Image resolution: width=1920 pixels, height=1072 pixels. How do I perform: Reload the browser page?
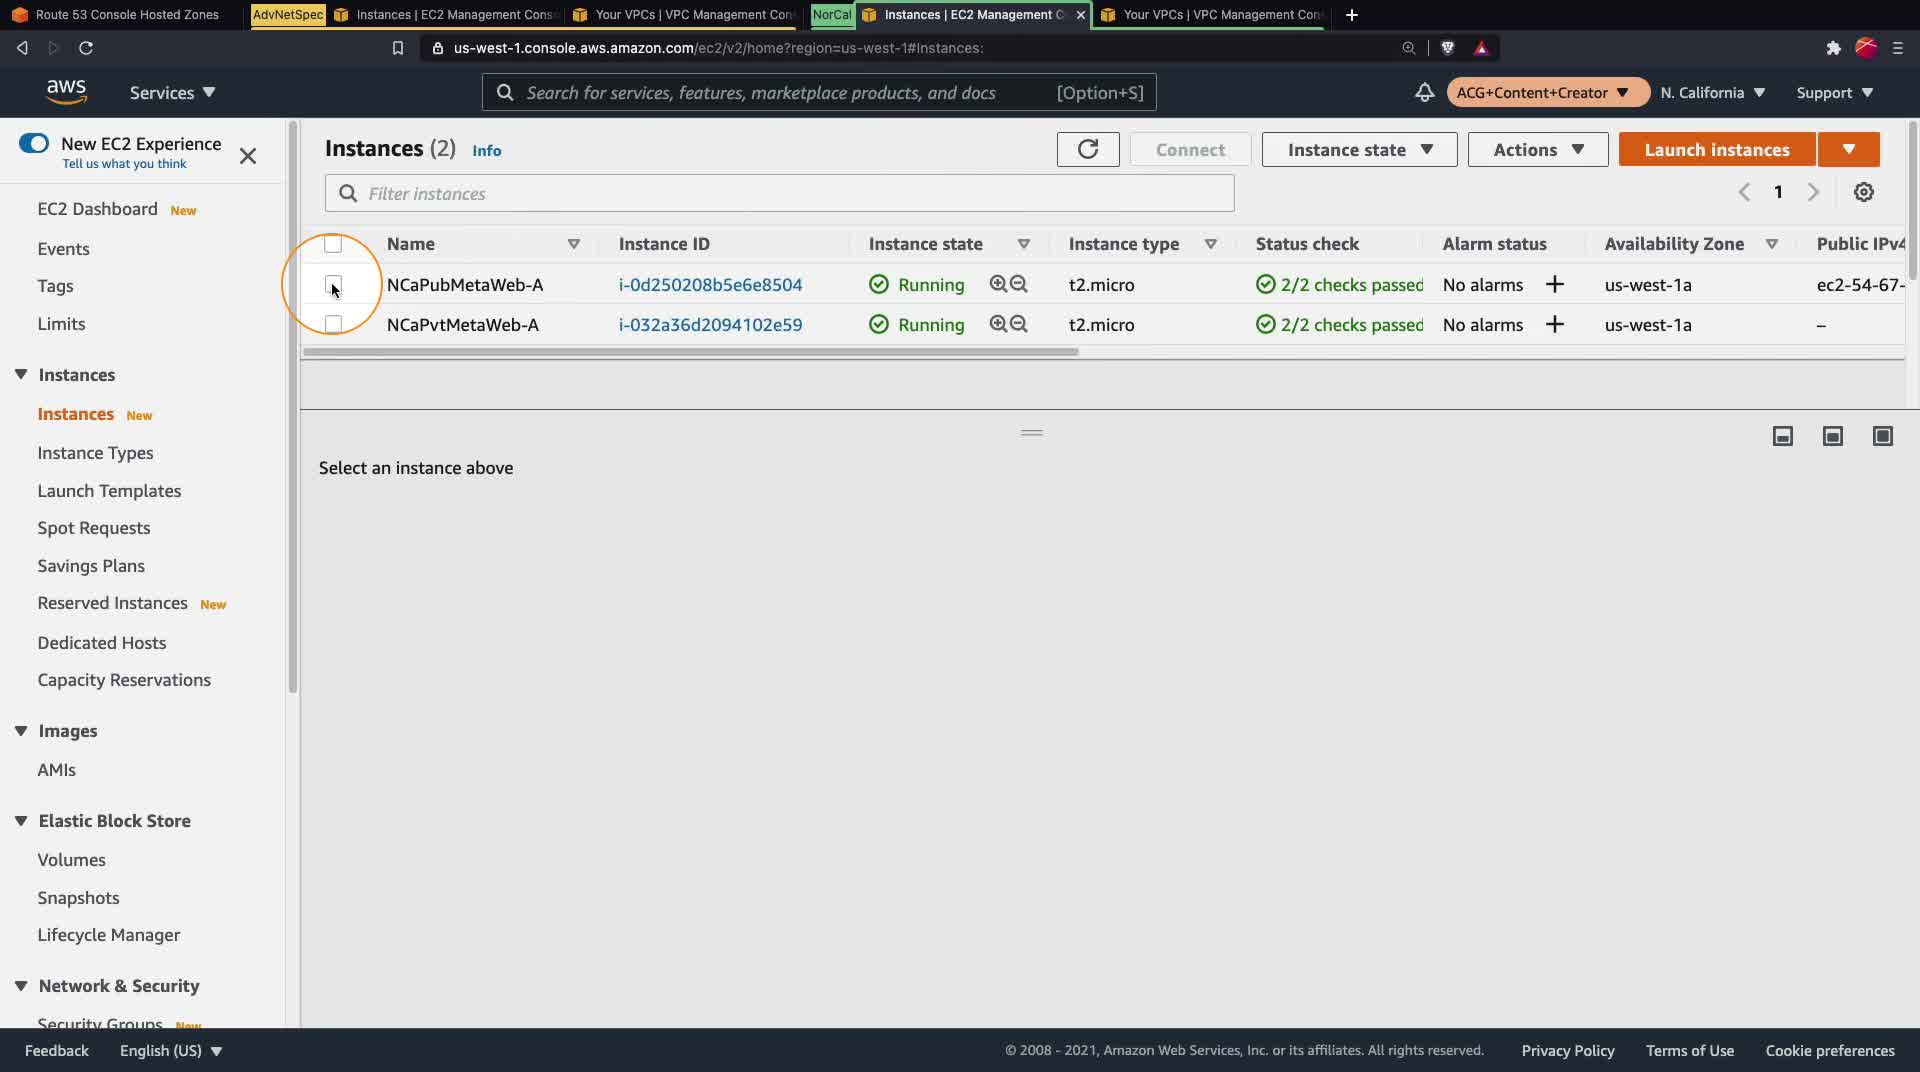[x=86, y=48]
